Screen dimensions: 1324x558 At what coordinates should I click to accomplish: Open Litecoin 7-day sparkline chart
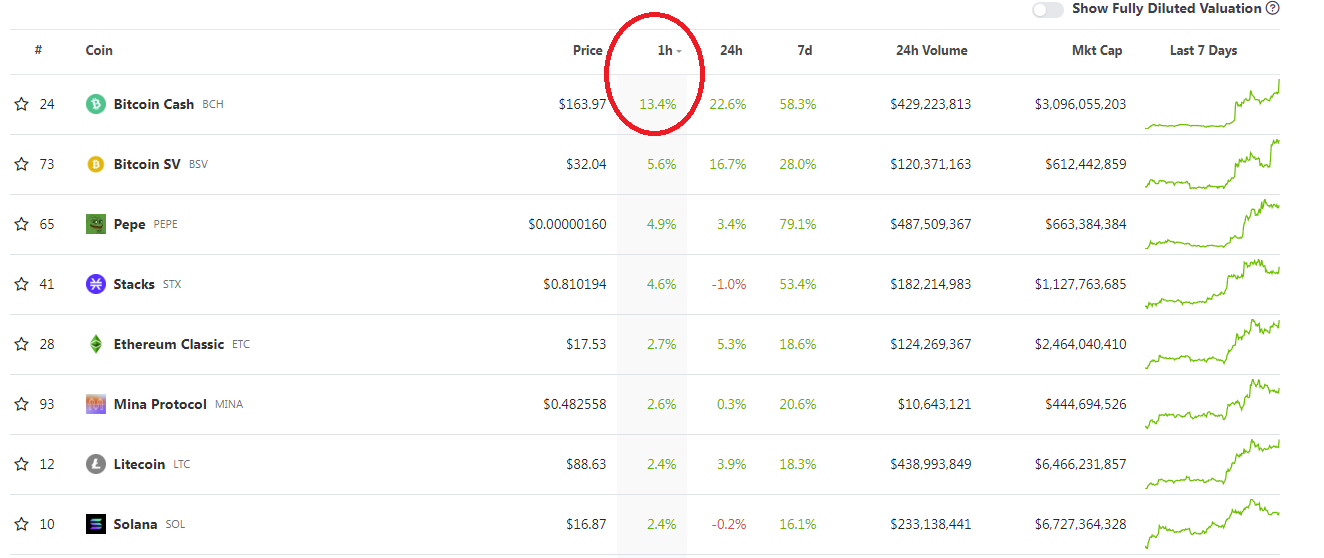1212,464
